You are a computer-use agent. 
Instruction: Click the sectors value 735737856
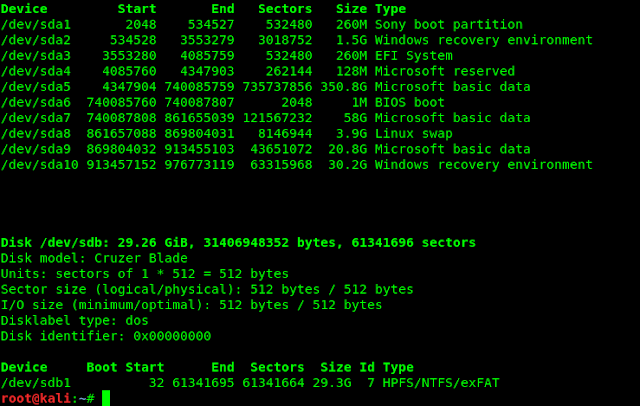[x=278, y=87]
